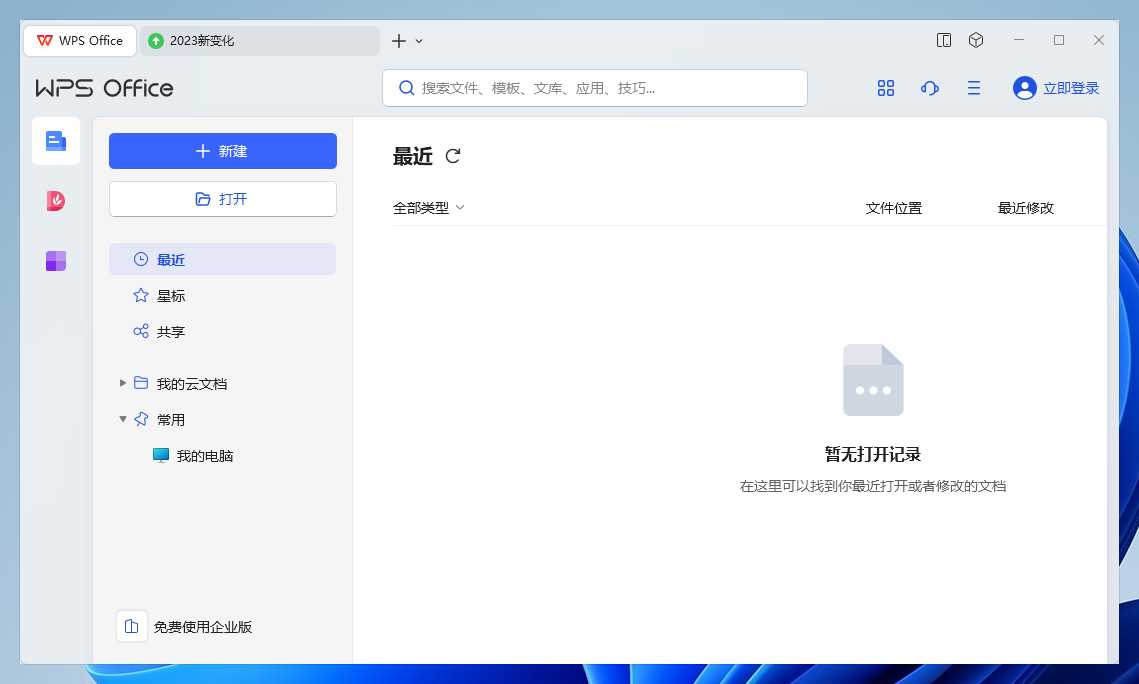Click the 最近 heading
The width and height of the screenshot is (1139, 684).
(413, 156)
